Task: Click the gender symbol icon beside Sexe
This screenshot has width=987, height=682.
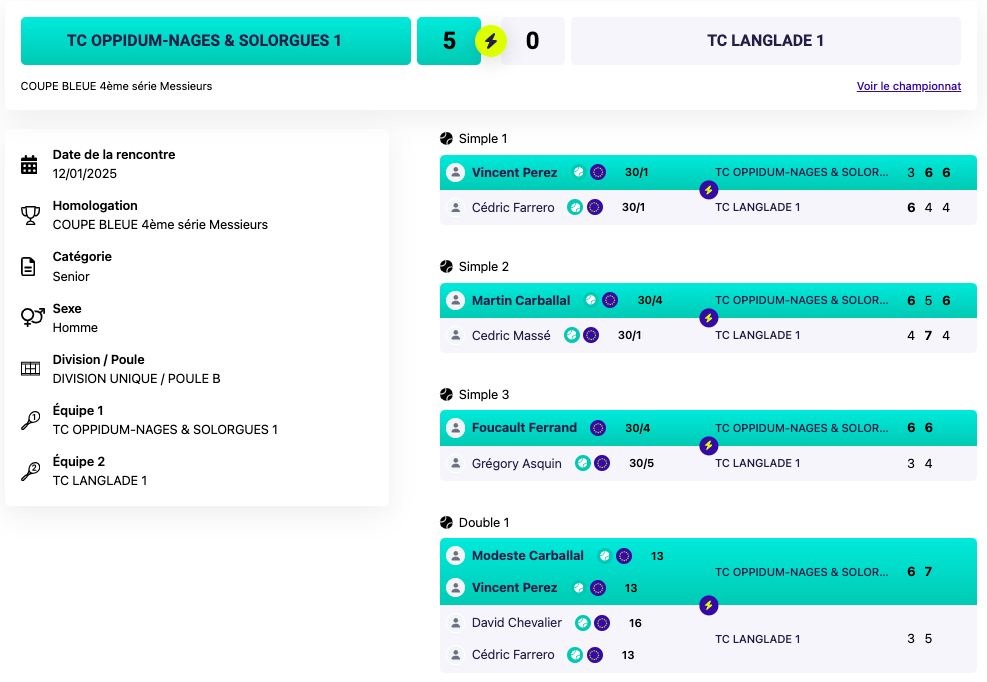Action: pos(32,317)
